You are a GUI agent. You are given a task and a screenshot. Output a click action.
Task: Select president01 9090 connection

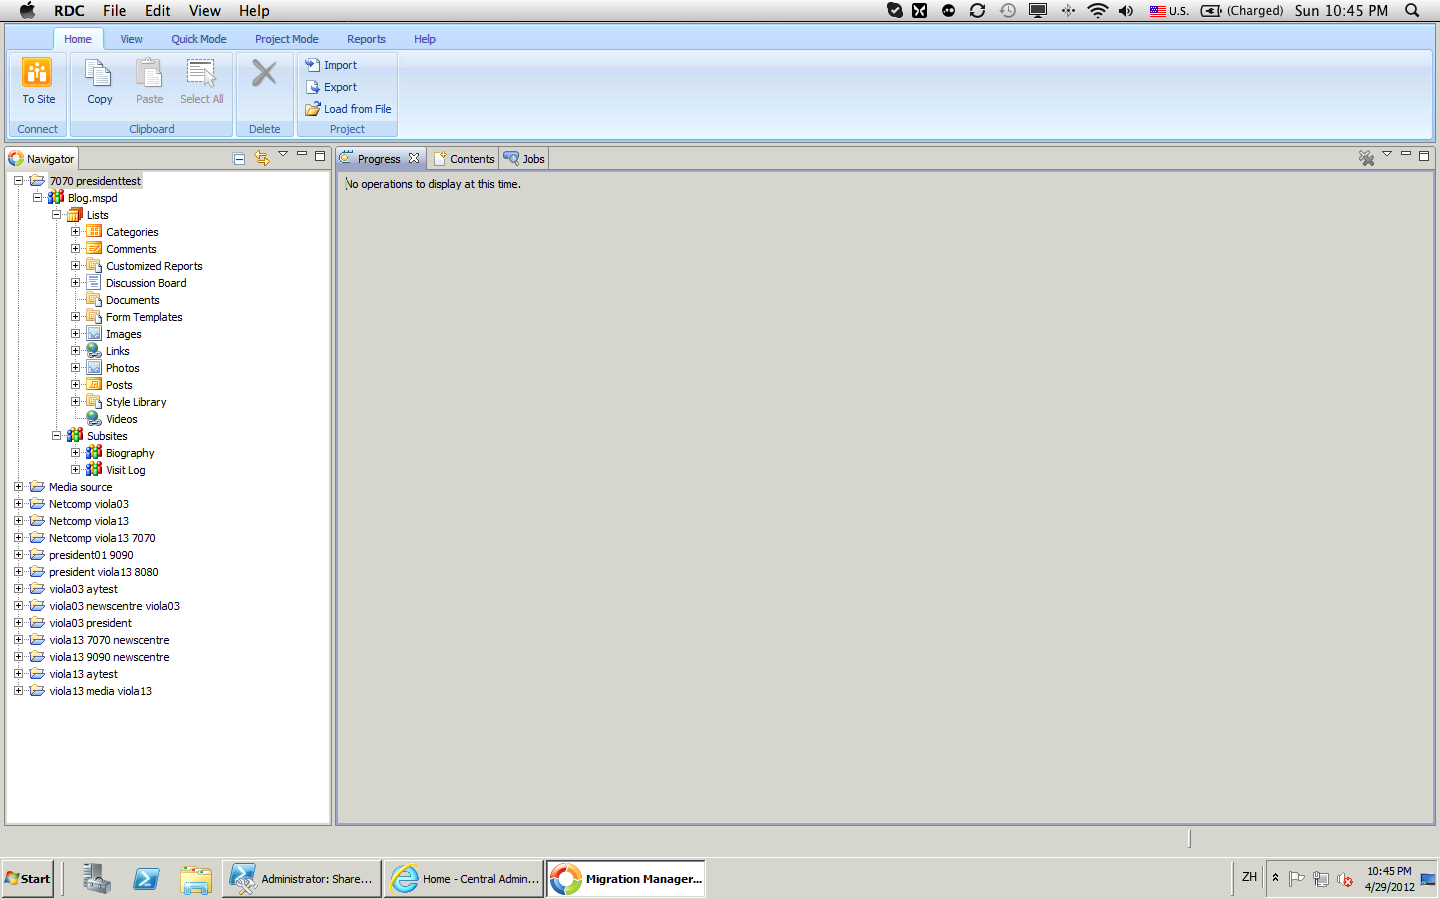tap(91, 555)
